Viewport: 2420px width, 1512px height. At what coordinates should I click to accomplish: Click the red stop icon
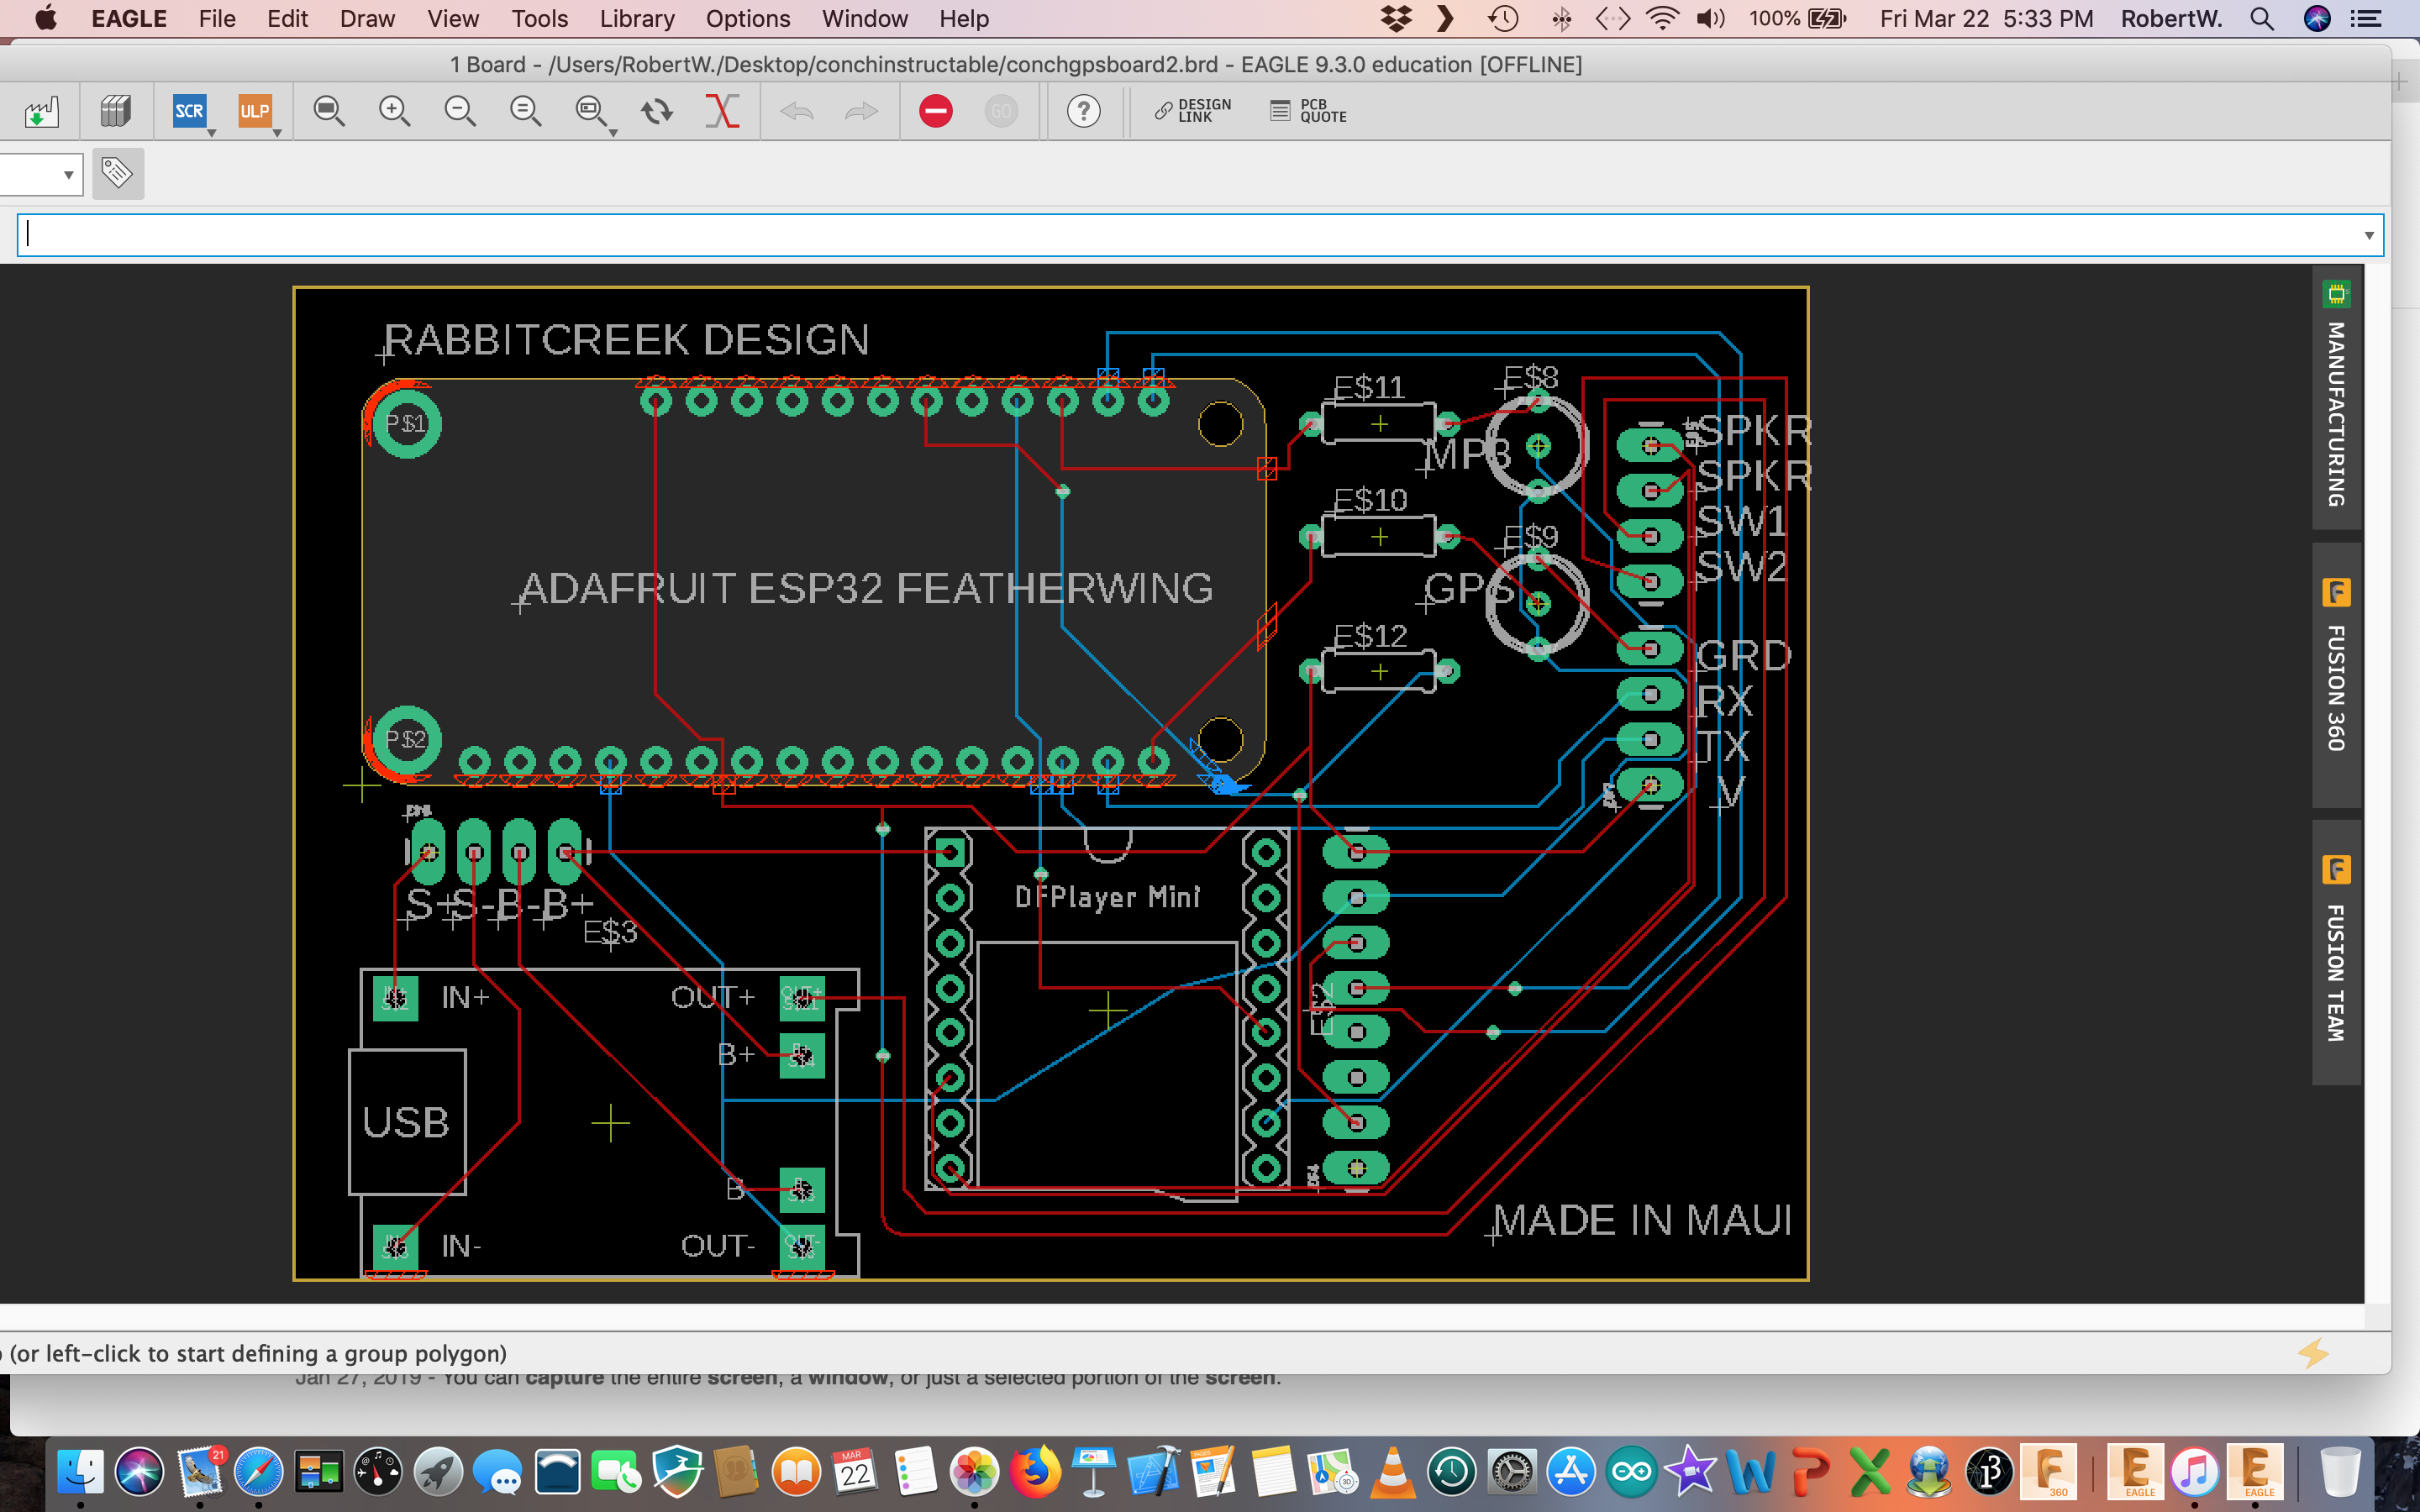[x=936, y=111]
